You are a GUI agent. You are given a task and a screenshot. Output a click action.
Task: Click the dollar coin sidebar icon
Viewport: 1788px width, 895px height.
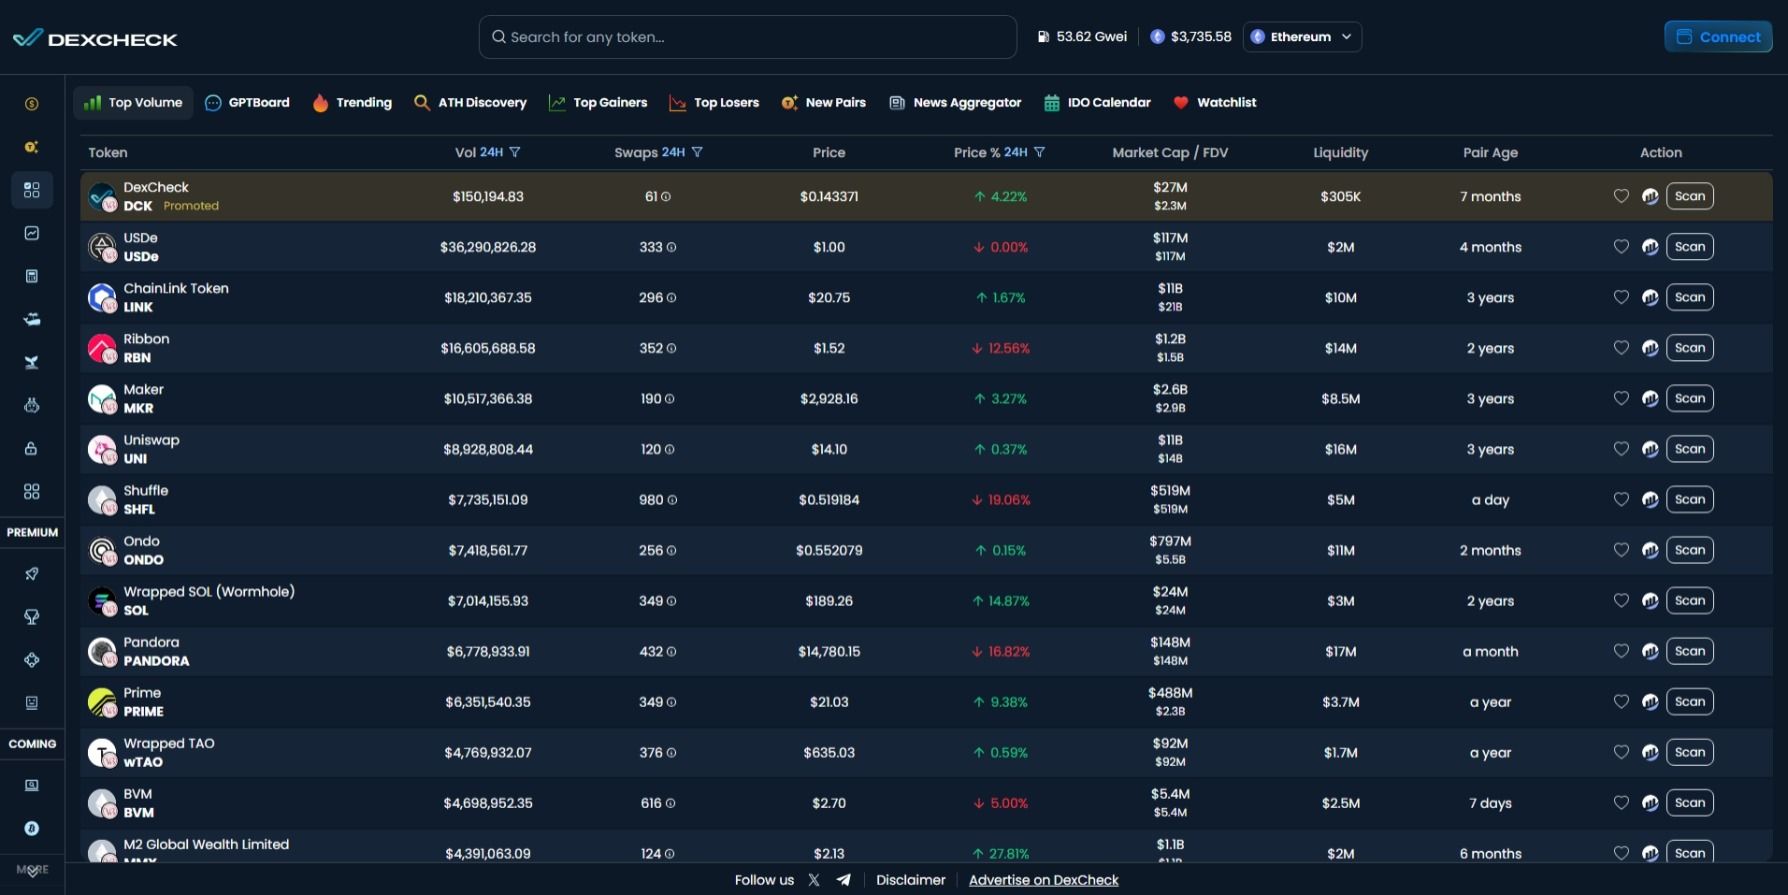(32, 104)
